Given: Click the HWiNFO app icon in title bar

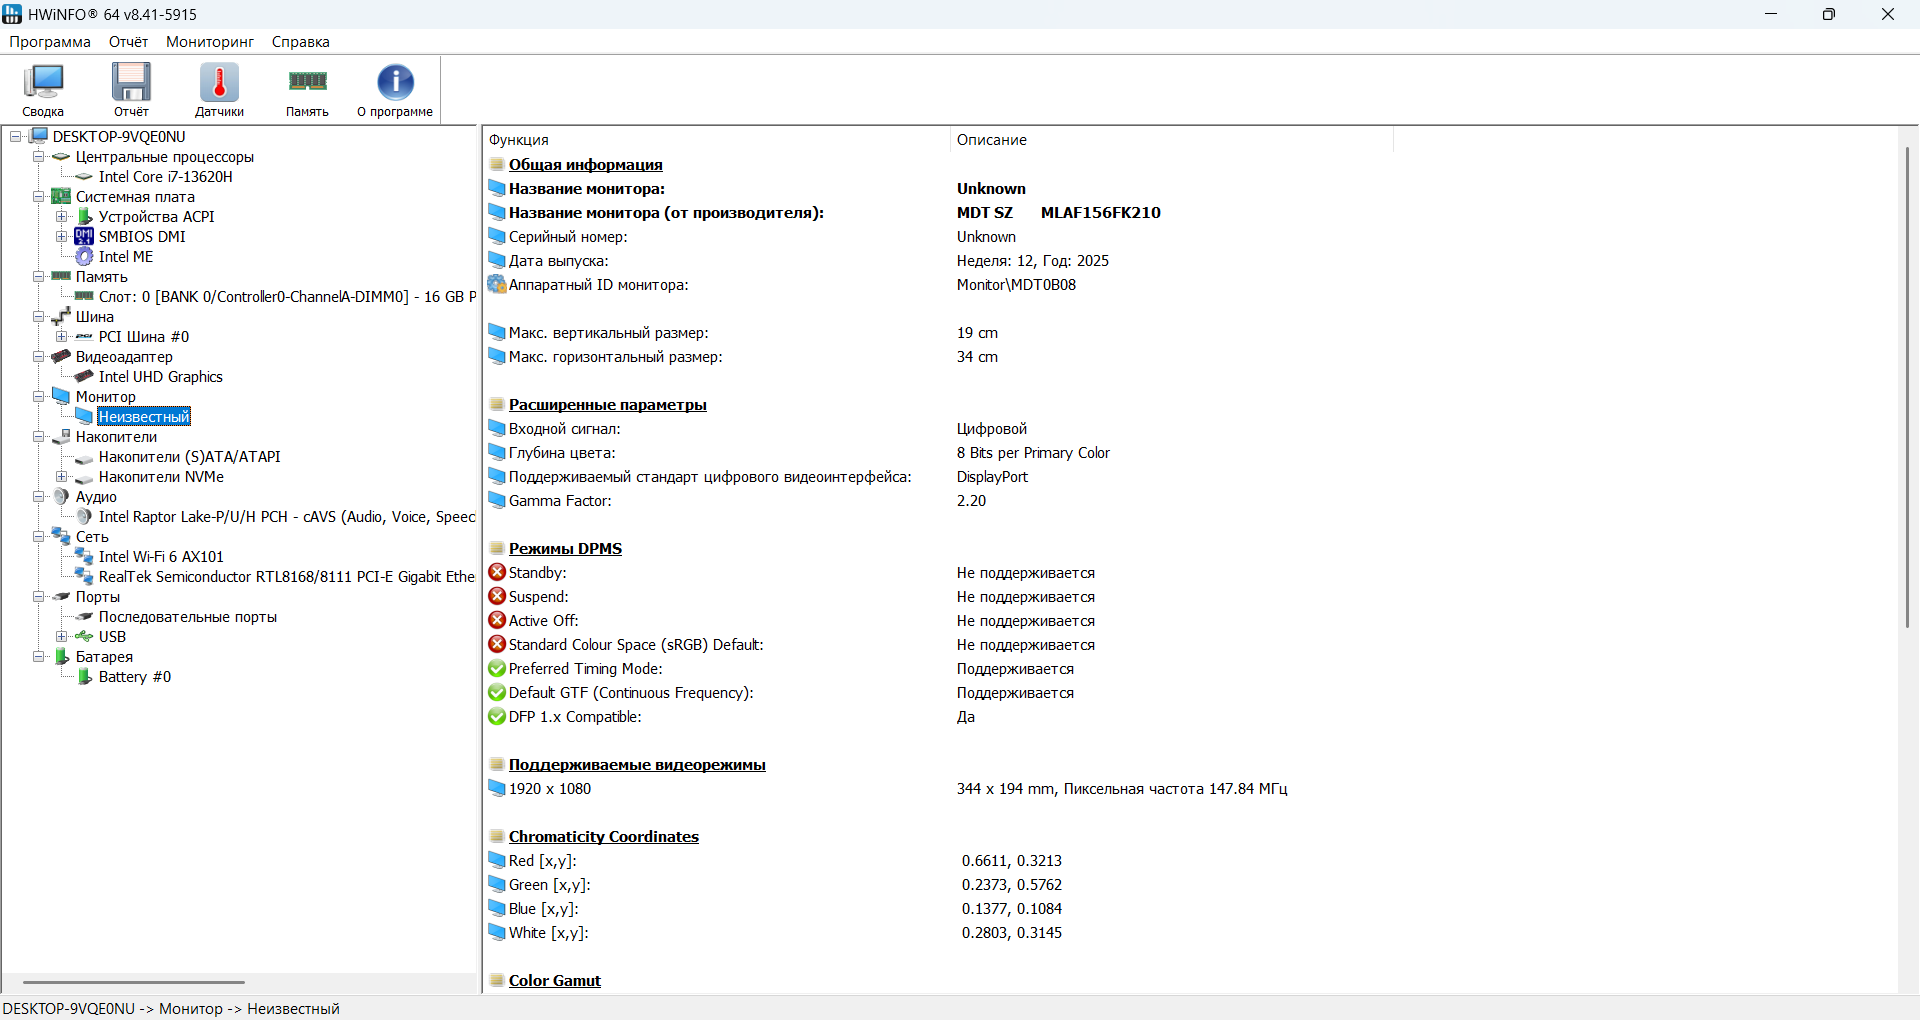Looking at the screenshot, I should coord(12,14).
